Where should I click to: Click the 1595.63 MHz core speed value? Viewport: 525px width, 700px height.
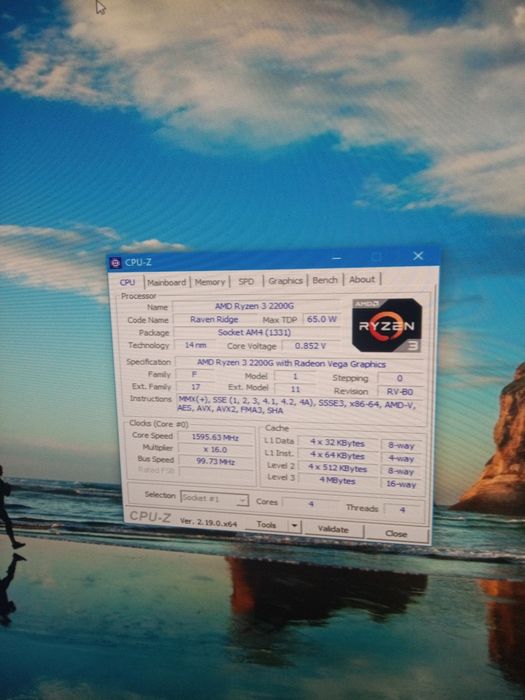pyautogui.click(x=215, y=437)
